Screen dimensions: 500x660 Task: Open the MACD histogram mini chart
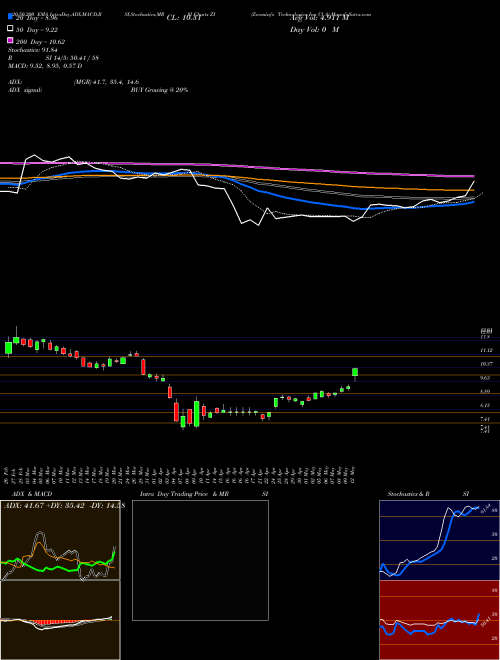click(60, 620)
